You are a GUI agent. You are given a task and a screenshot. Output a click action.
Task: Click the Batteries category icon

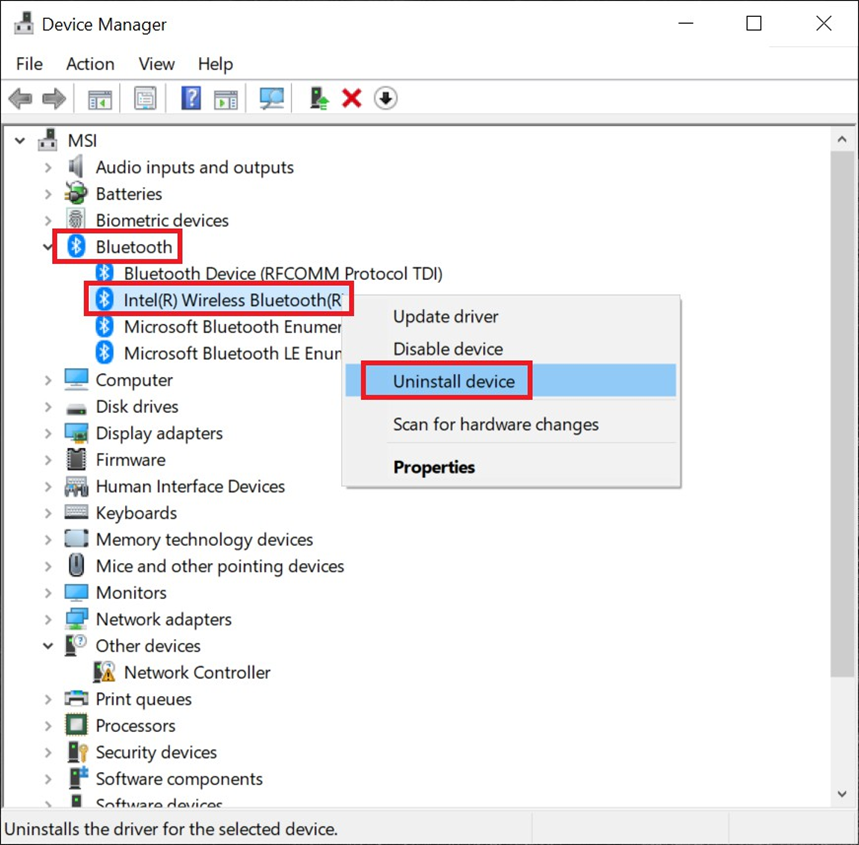pos(76,193)
